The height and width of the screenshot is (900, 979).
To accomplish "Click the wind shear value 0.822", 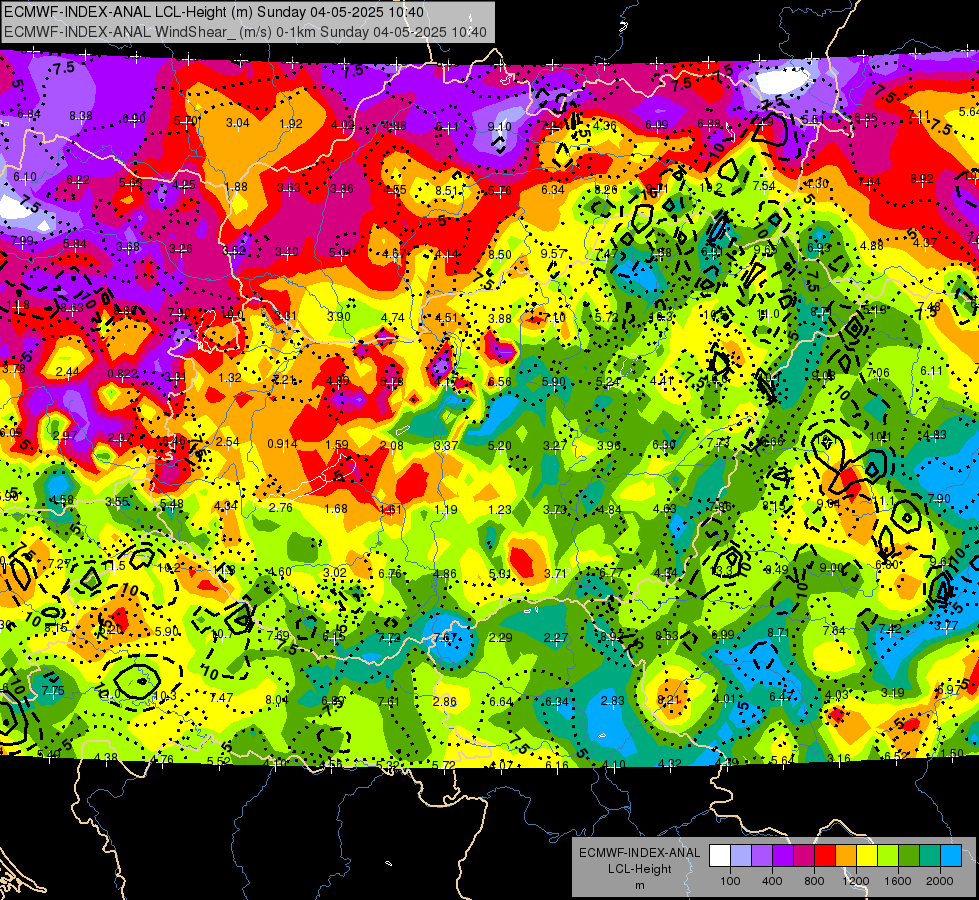I will pos(122,374).
